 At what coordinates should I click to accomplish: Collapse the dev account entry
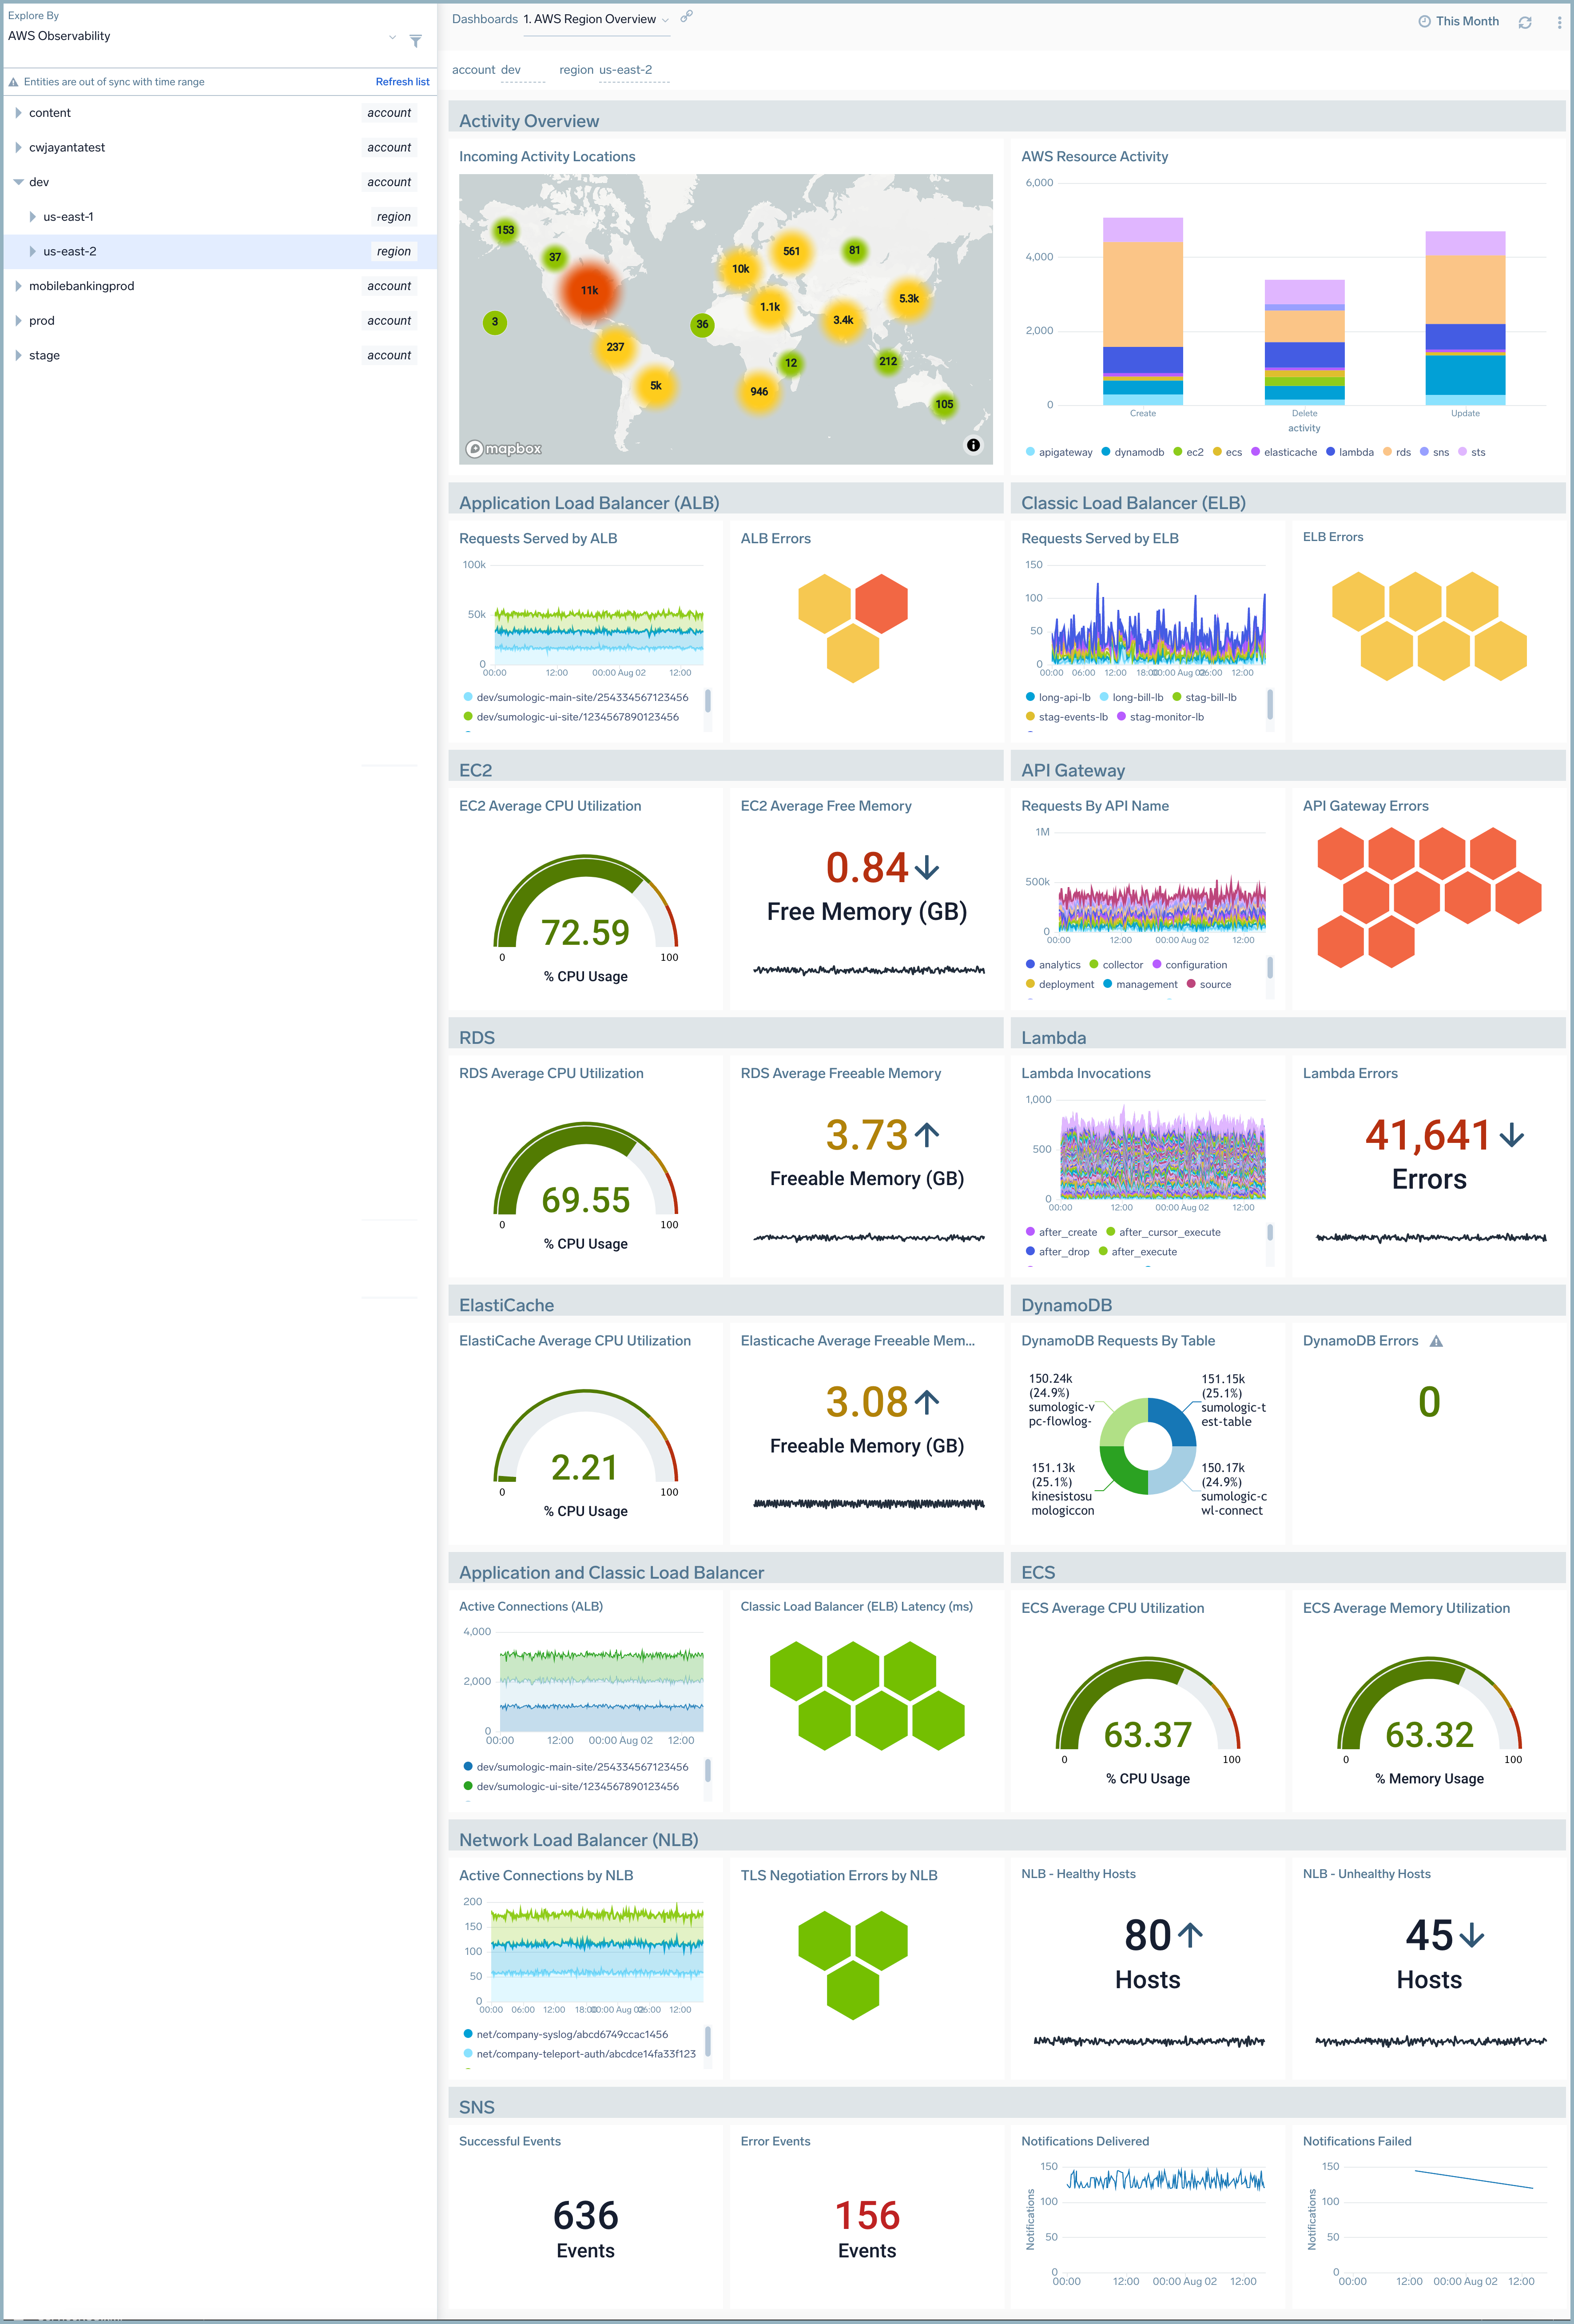18,182
